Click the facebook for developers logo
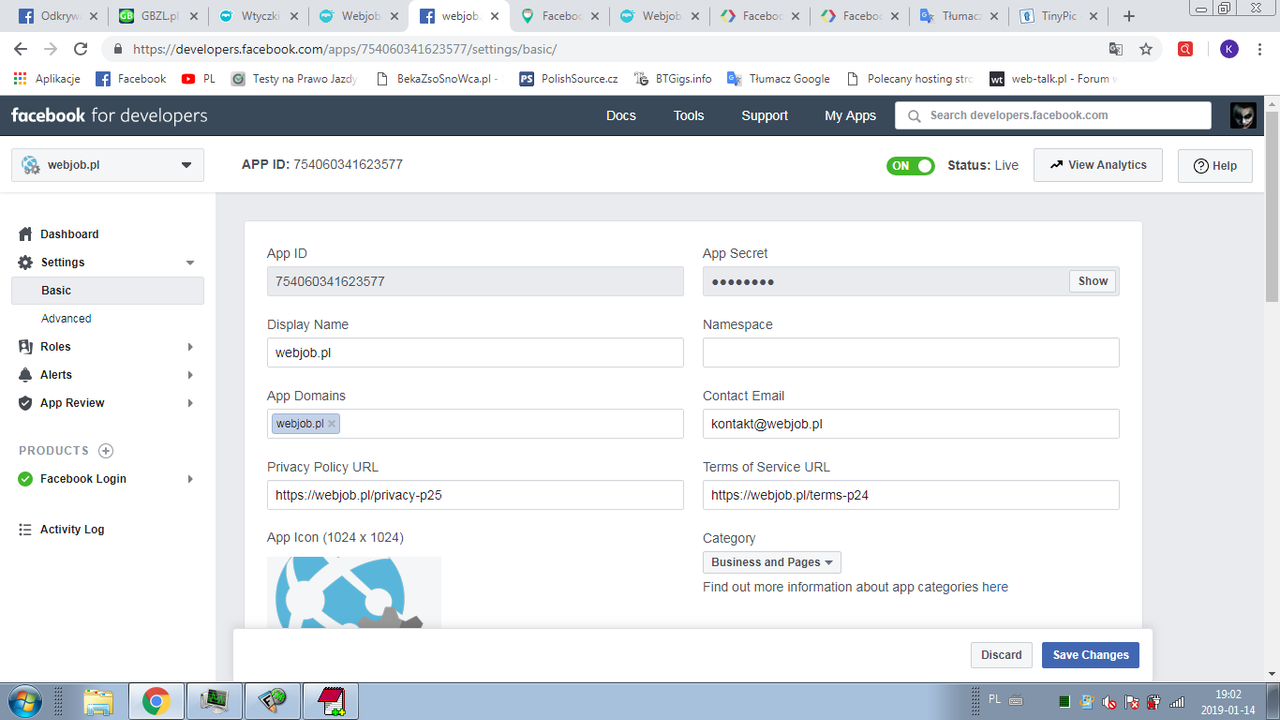This screenshot has width=1280, height=720. click(x=109, y=115)
